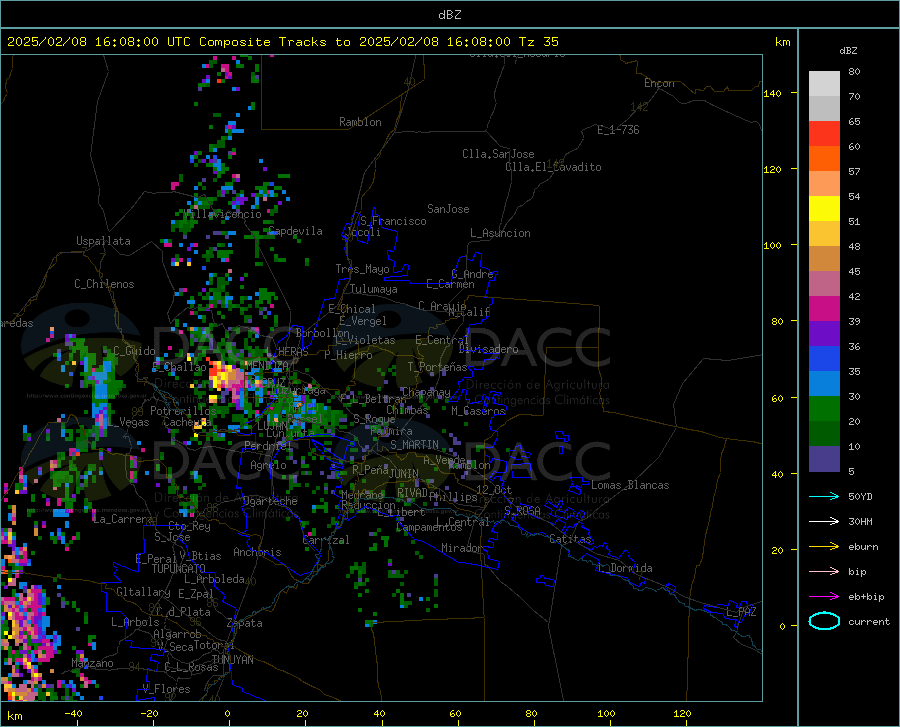Click the E_1-736 map label
This screenshot has height=727, width=900.
click(618, 130)
